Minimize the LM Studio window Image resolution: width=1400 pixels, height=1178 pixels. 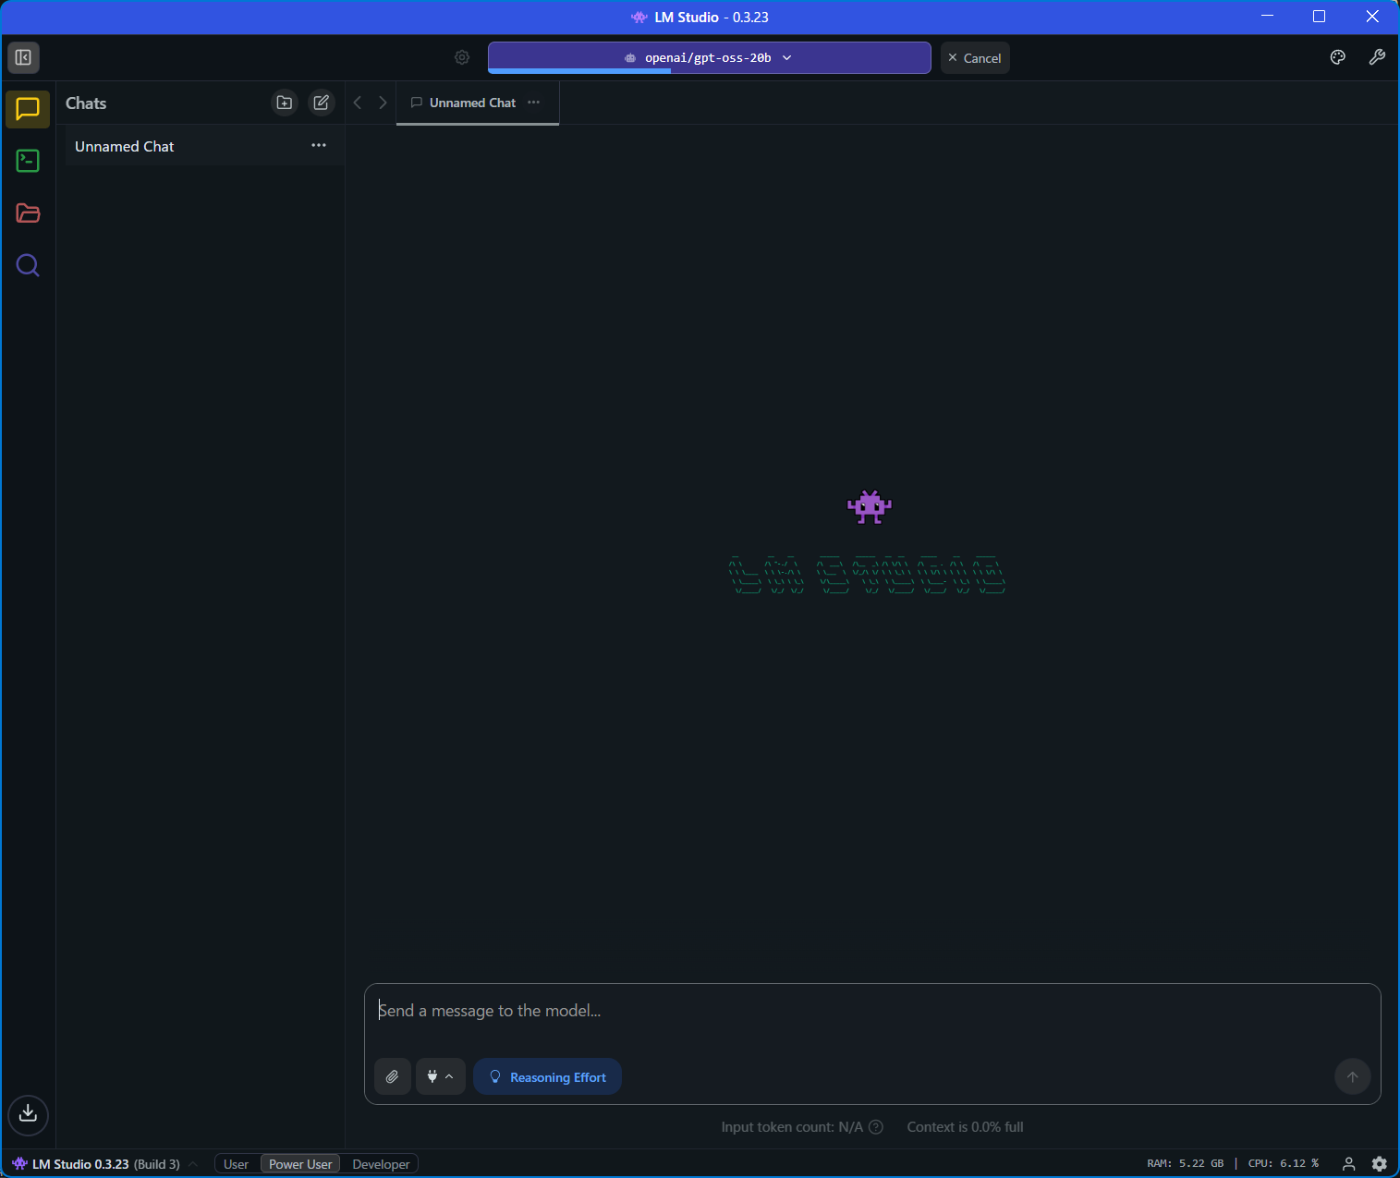[x=1267, y=16]
